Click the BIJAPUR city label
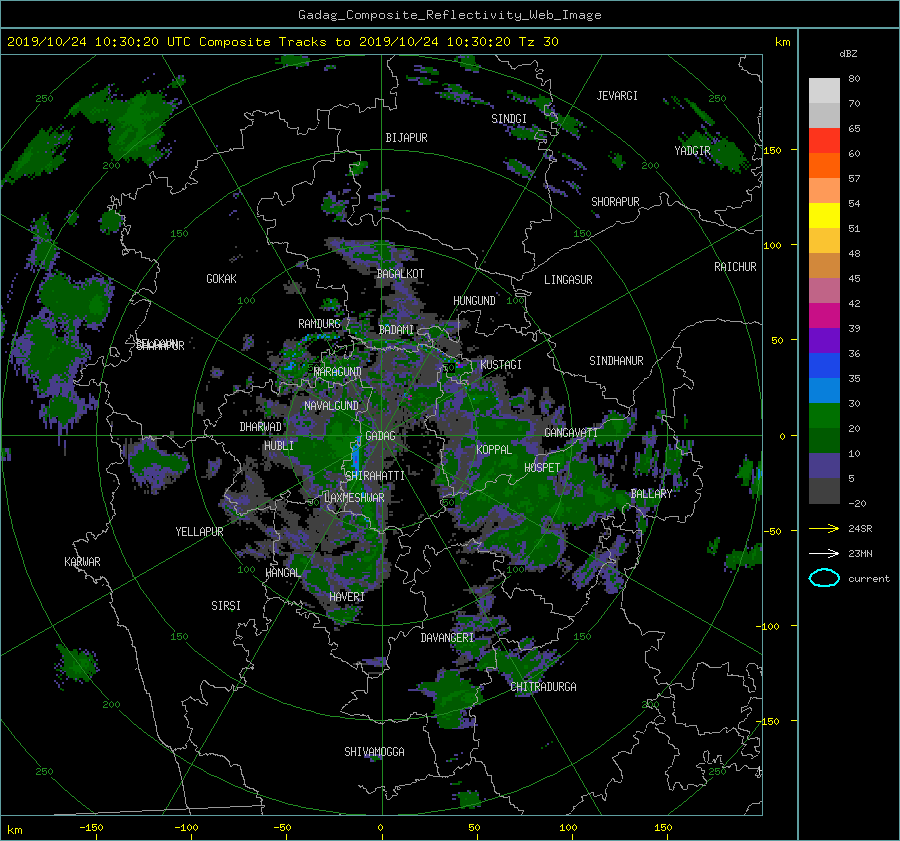 pos(406,138)
